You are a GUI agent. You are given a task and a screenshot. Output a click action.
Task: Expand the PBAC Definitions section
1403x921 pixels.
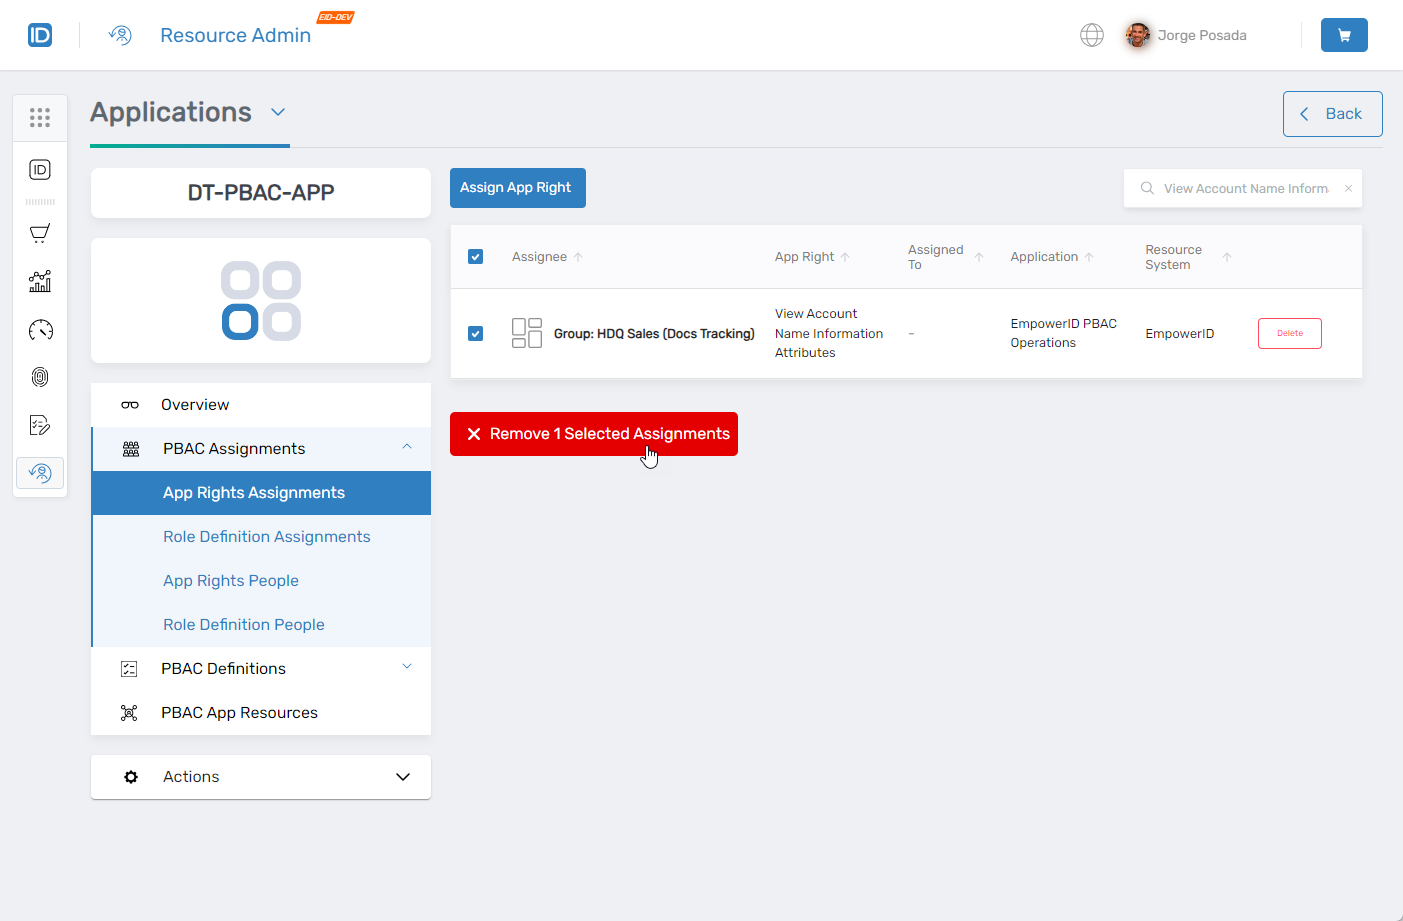[x=407, y=668]
